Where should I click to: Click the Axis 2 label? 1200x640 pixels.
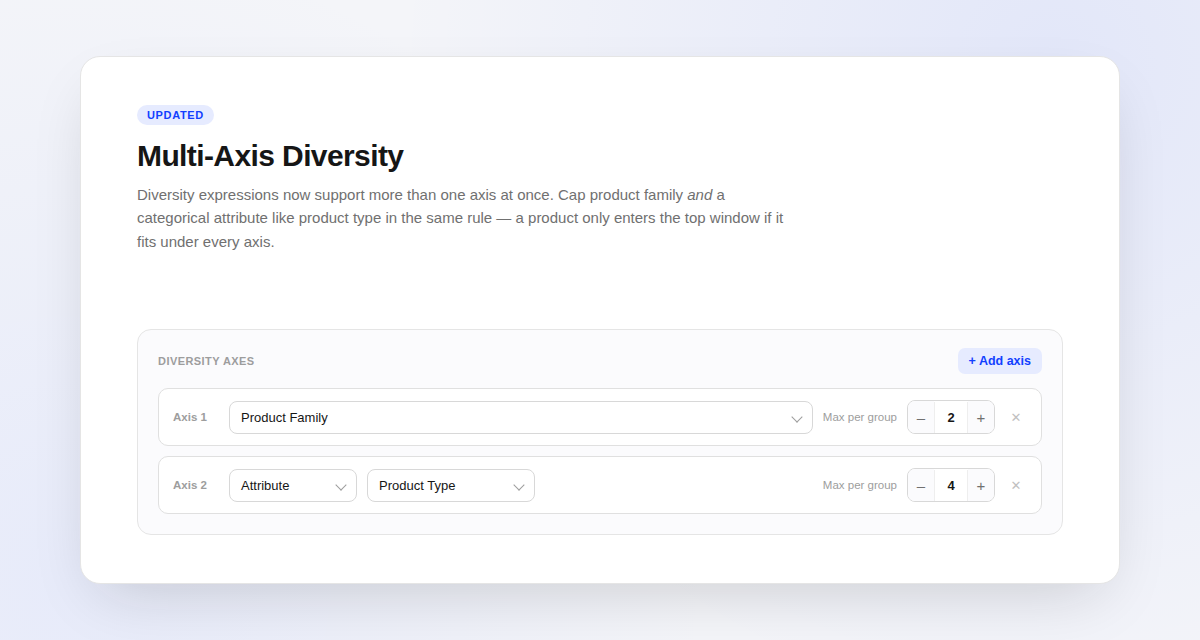[190, 486]
